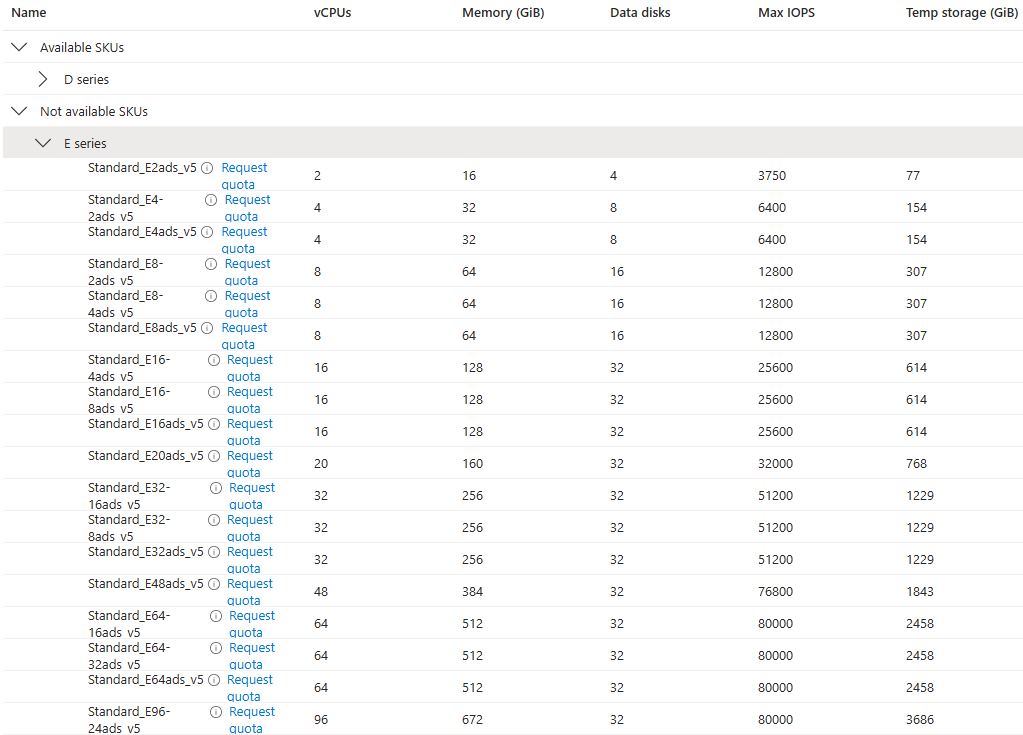The width and height of the screenshot is (1023, 735).
Task: Open the Standard_E8ads_v5 info icon
Action: [207, 328]
